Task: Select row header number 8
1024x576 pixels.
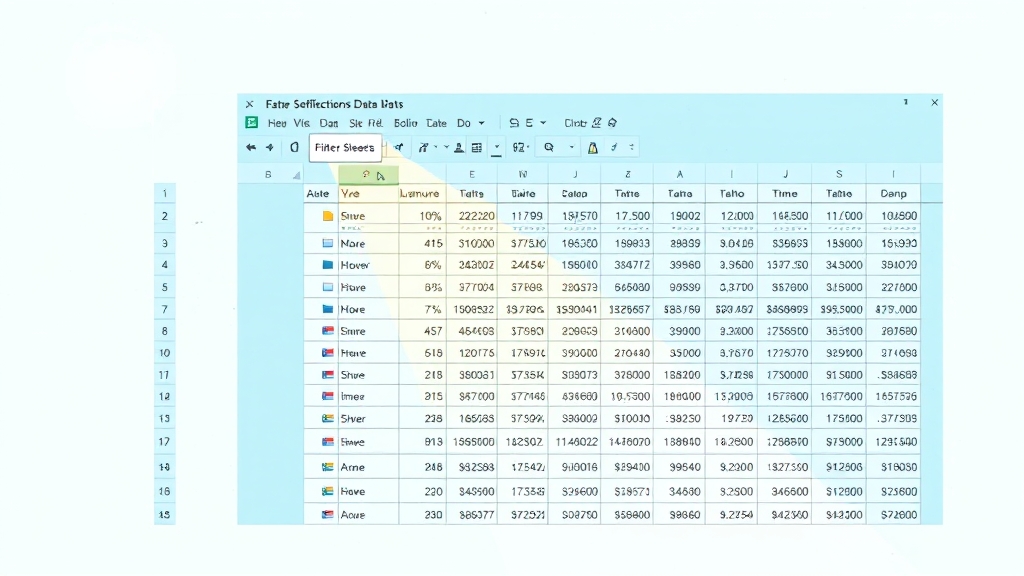Action: [x=165, y=331]
